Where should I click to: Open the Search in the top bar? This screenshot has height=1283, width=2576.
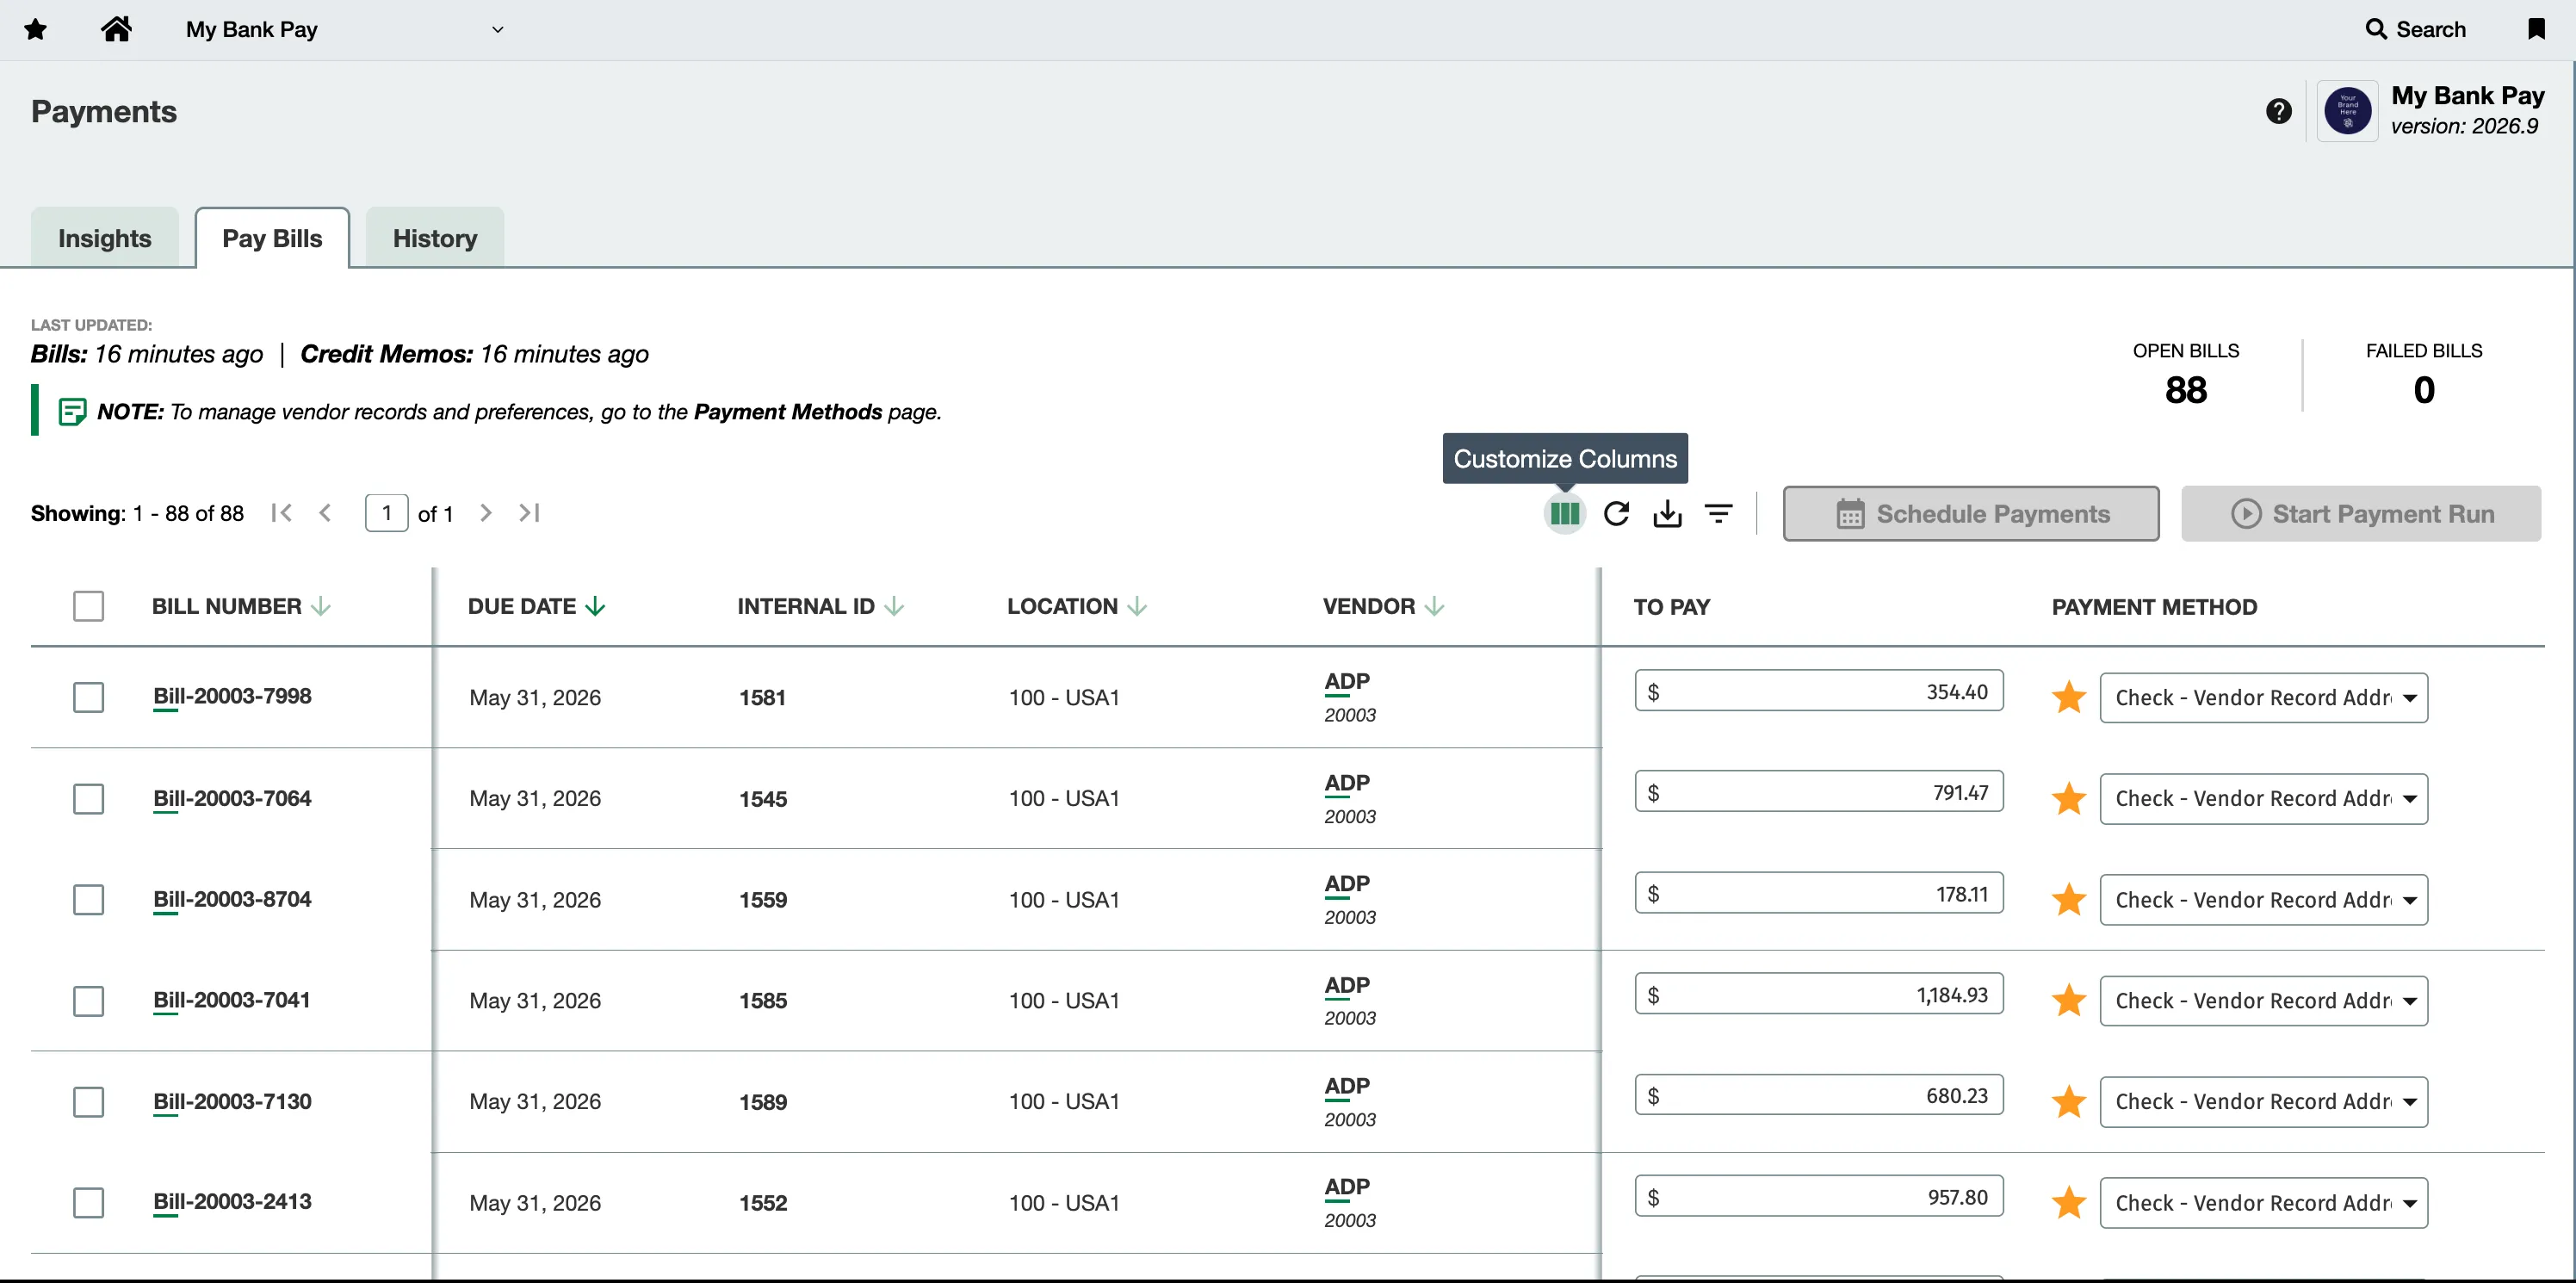click(2415, 29)
